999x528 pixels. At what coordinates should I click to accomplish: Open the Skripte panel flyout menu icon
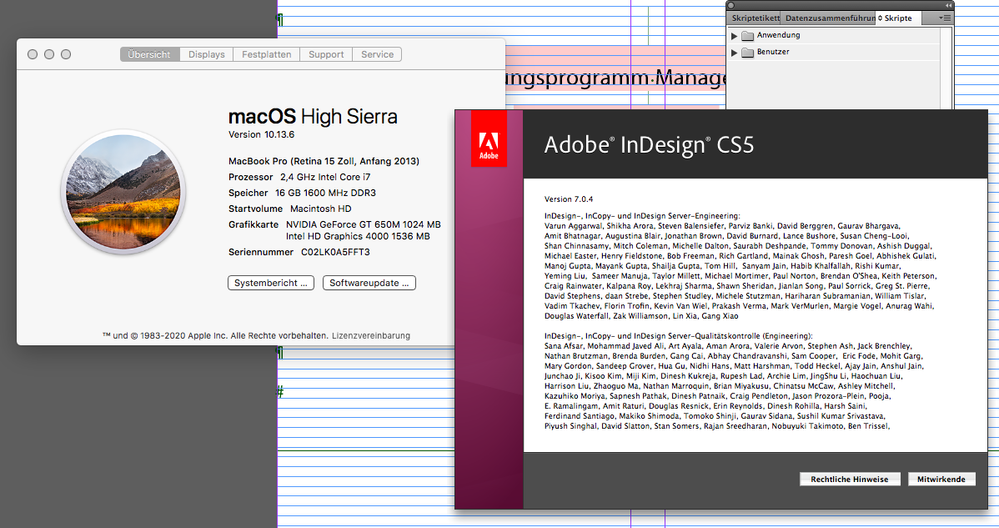click(946, 18)
